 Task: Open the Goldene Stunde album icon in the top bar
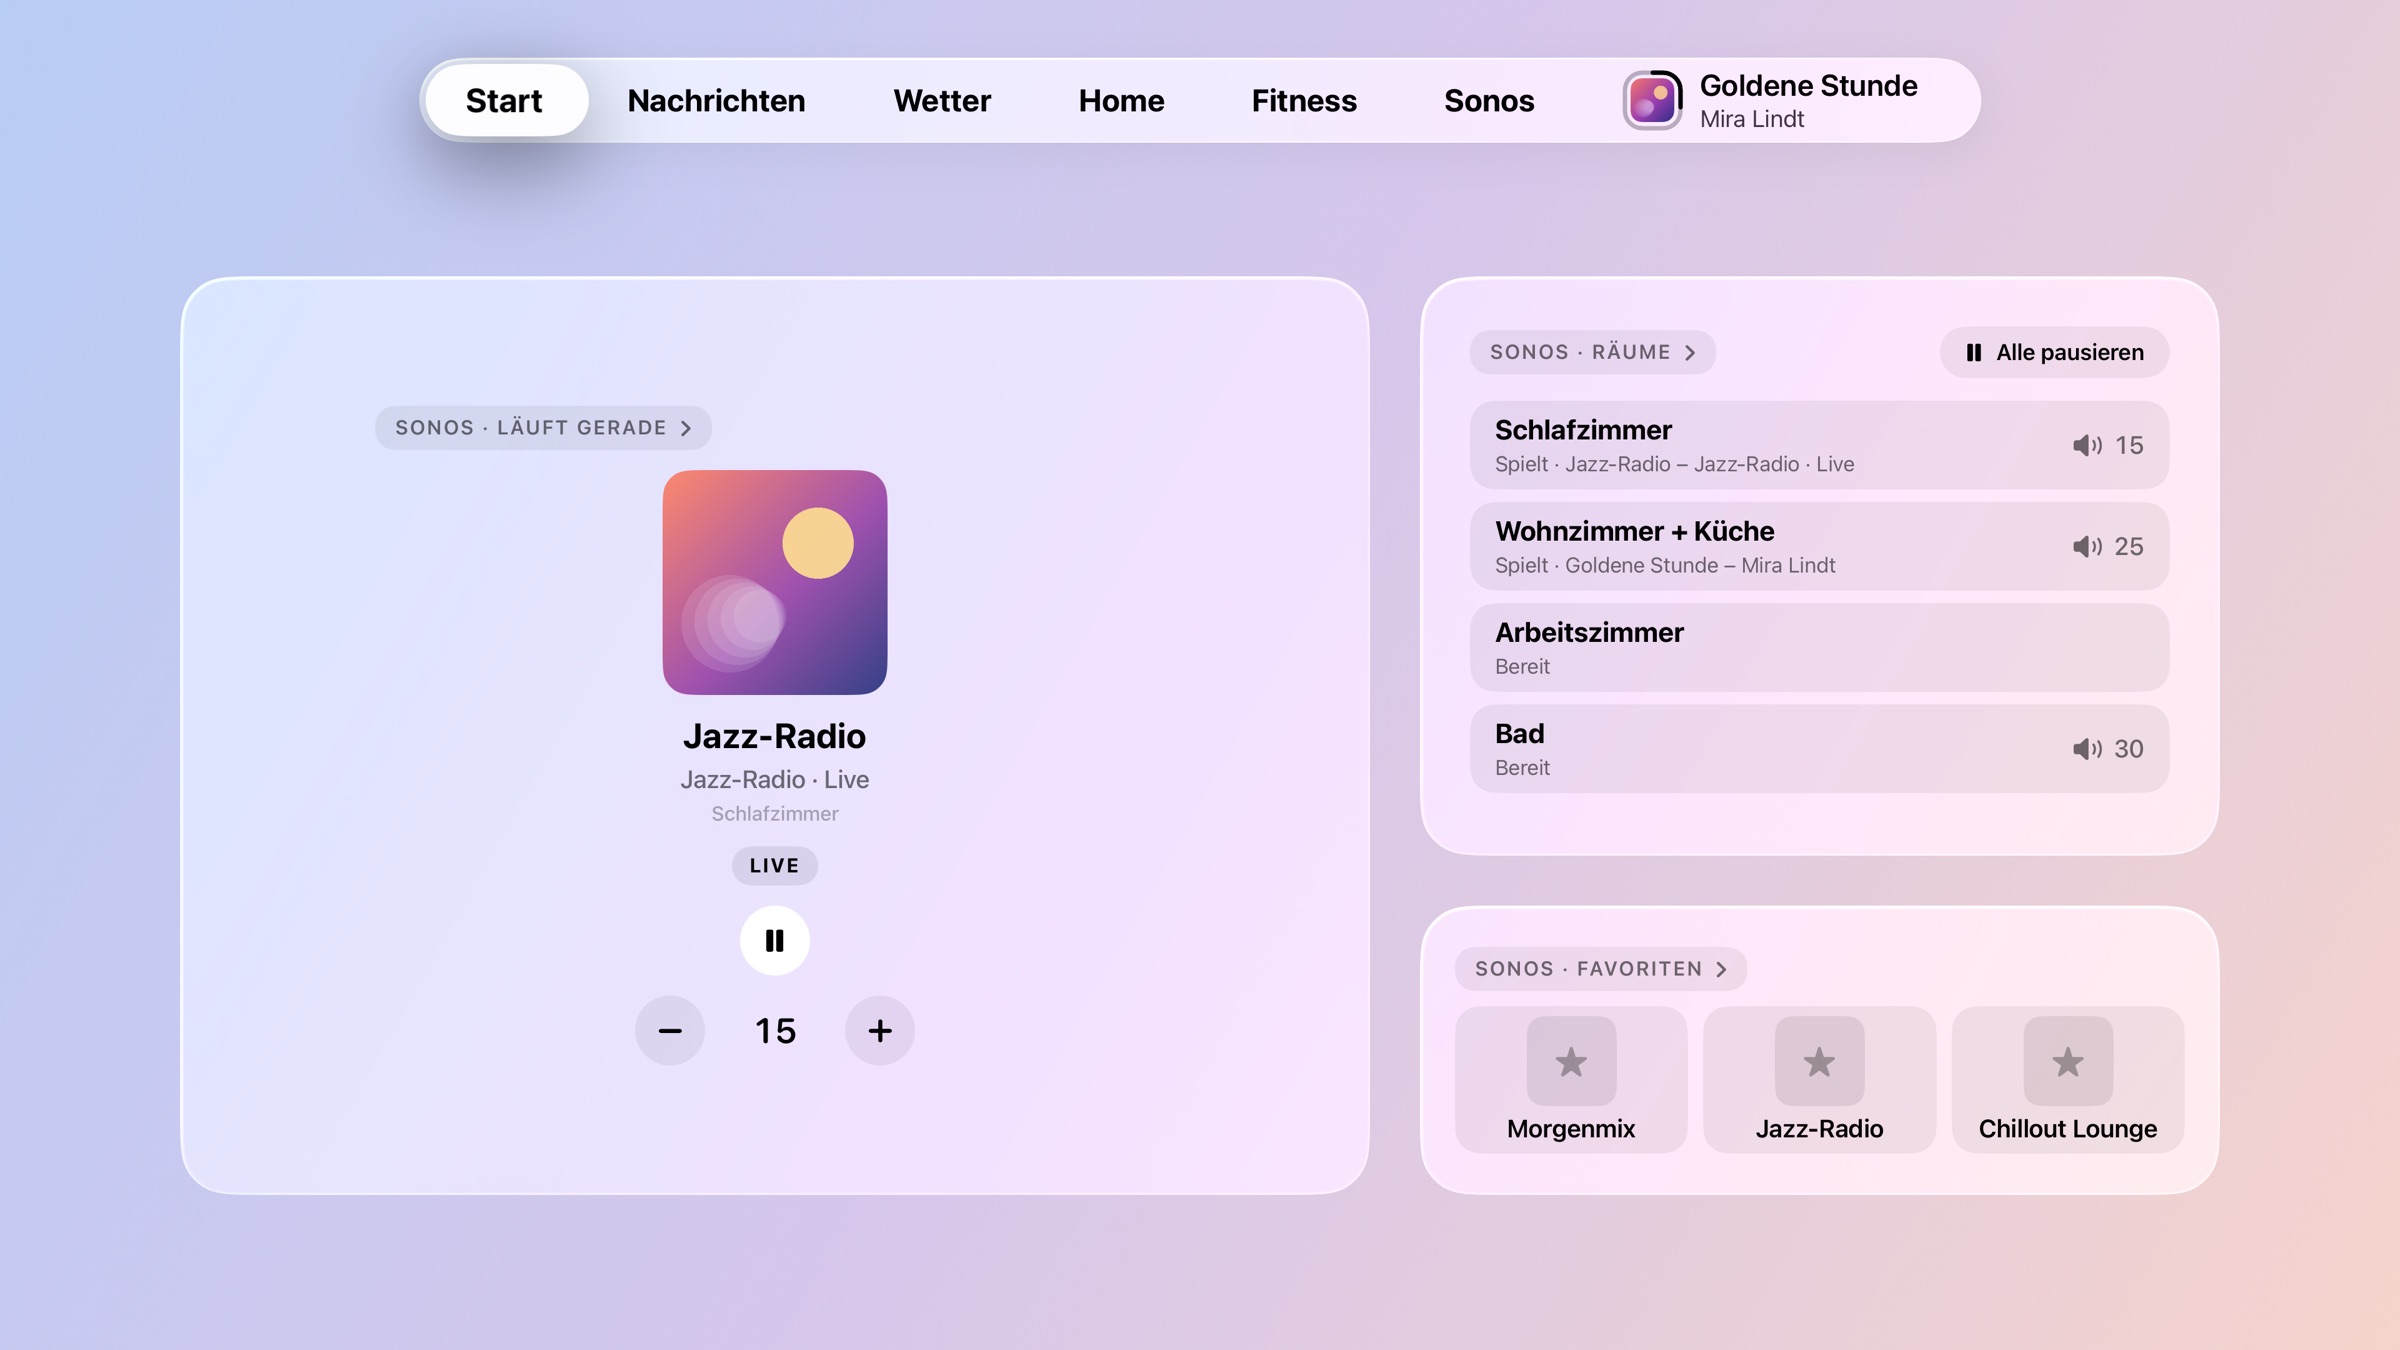point(1652,100)
